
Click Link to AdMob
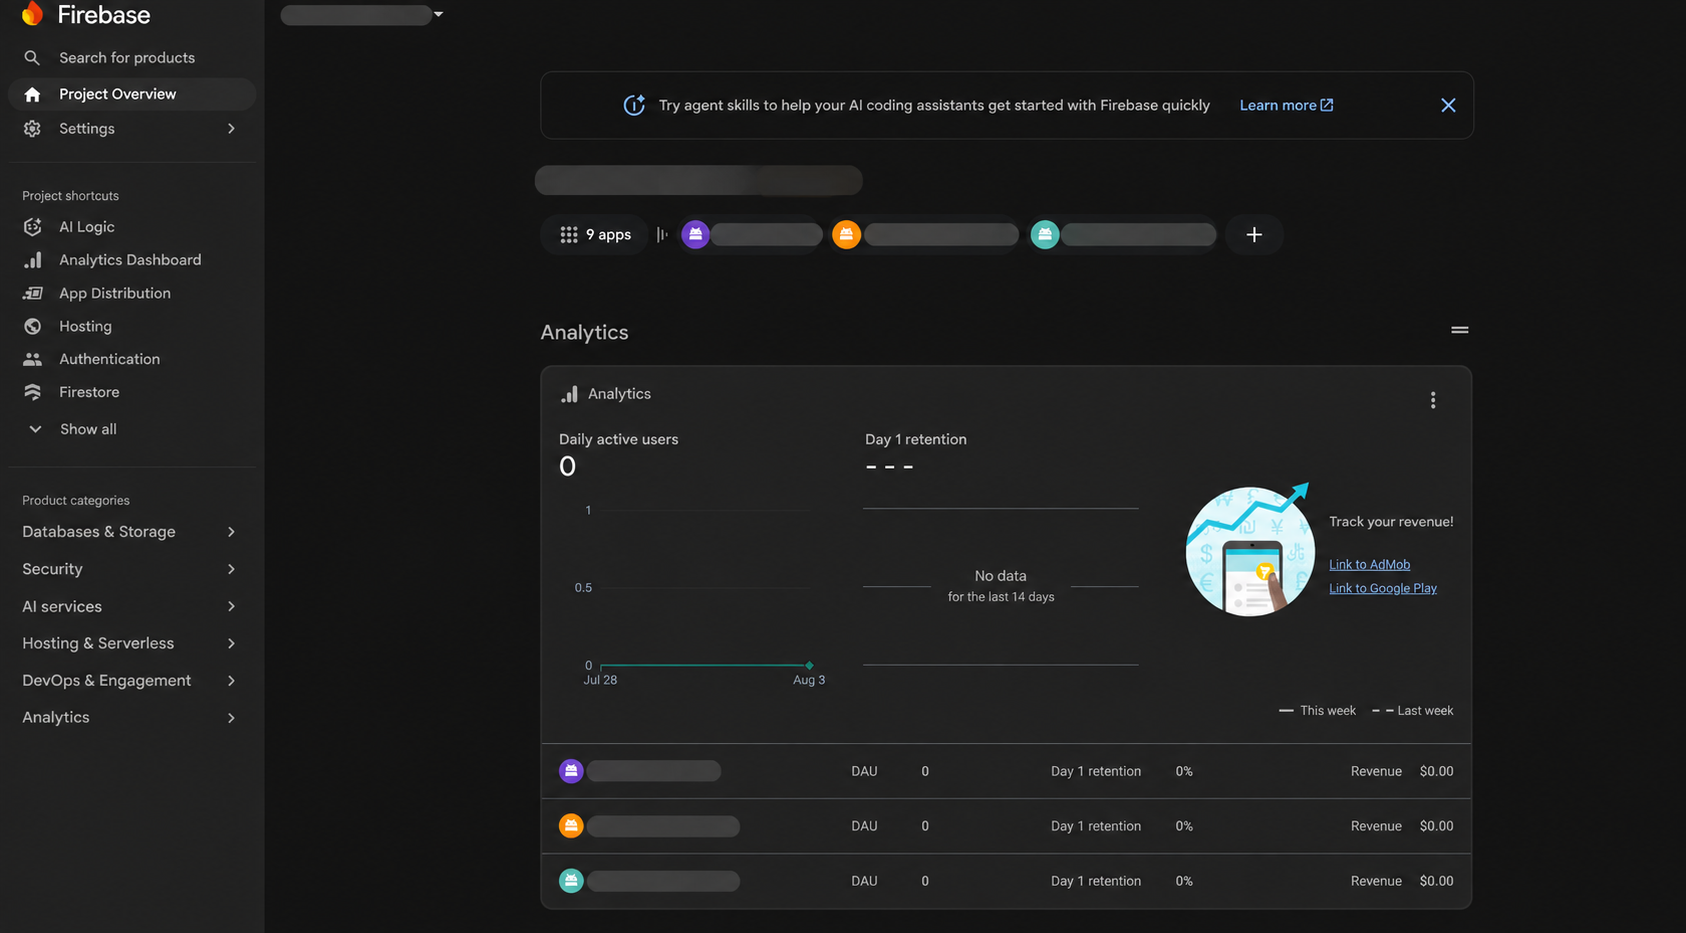(1369, 565)
